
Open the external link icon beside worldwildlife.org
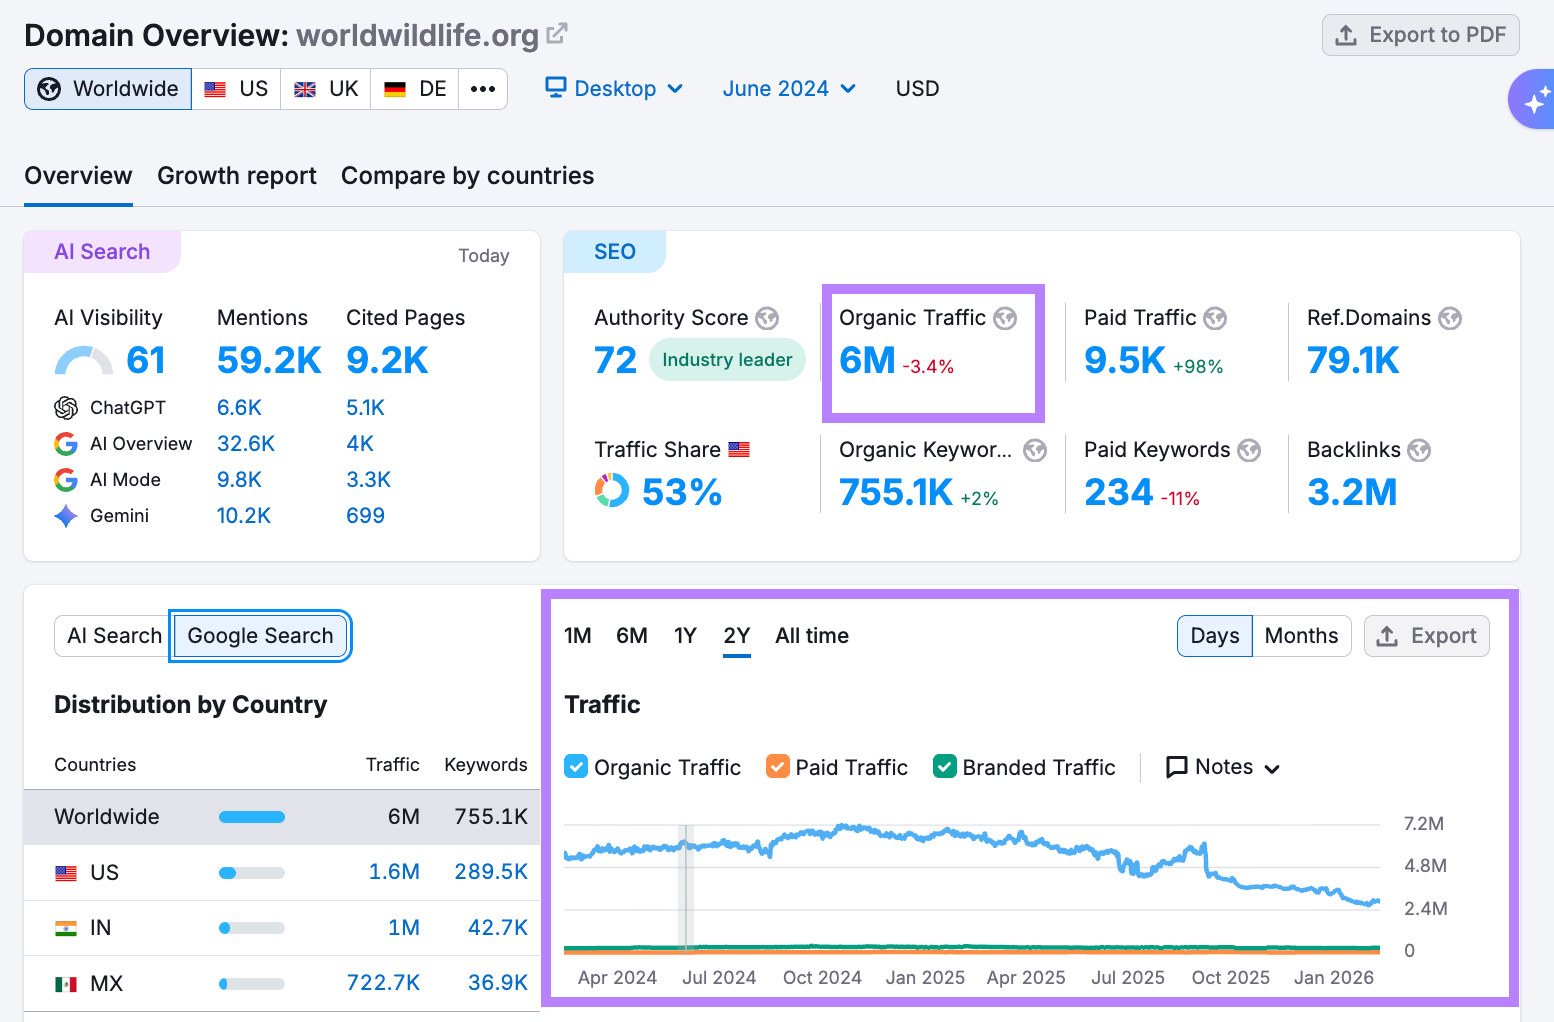point(557,34)
